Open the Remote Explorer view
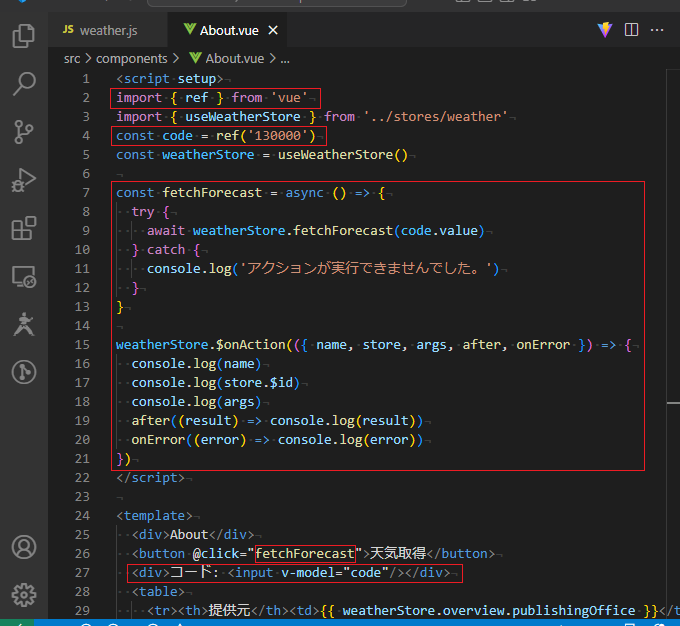Image resolution: width=680 pixels, height=626 pixels. click(23, 277)
